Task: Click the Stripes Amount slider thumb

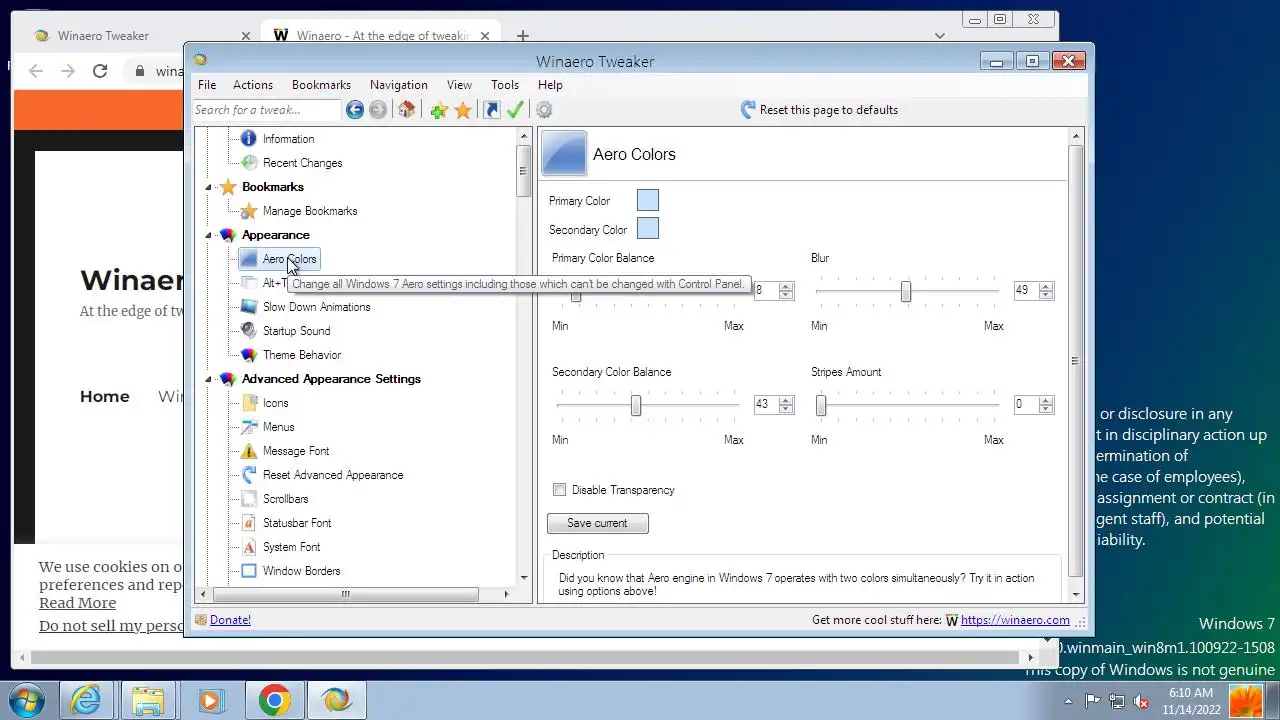Action: coord(821,405)
